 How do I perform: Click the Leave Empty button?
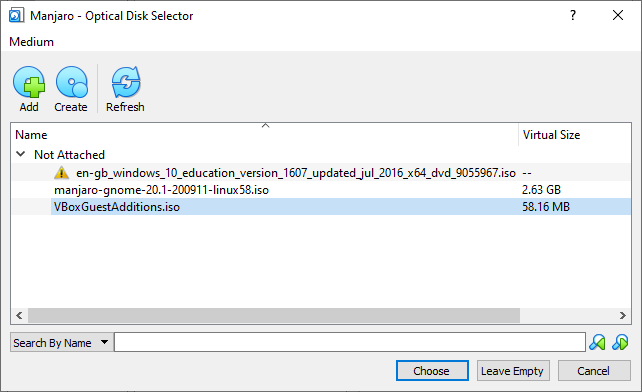[513, 371]
